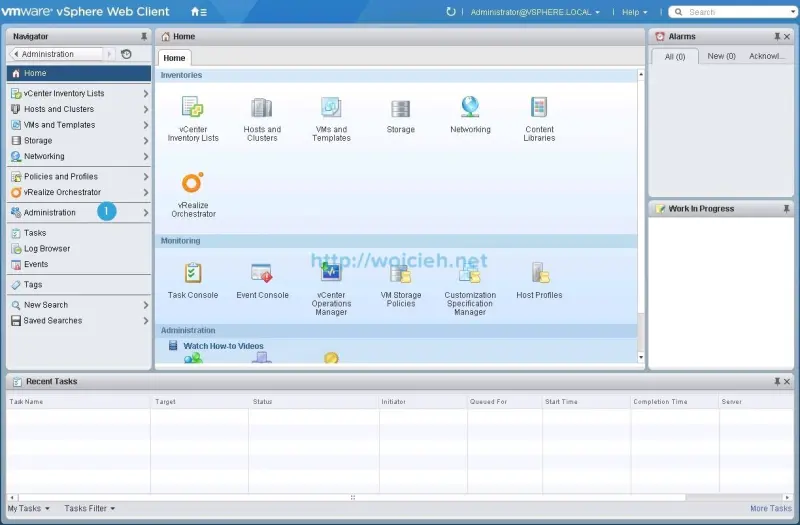Select the Home tab in main panel

pos(174,58)
